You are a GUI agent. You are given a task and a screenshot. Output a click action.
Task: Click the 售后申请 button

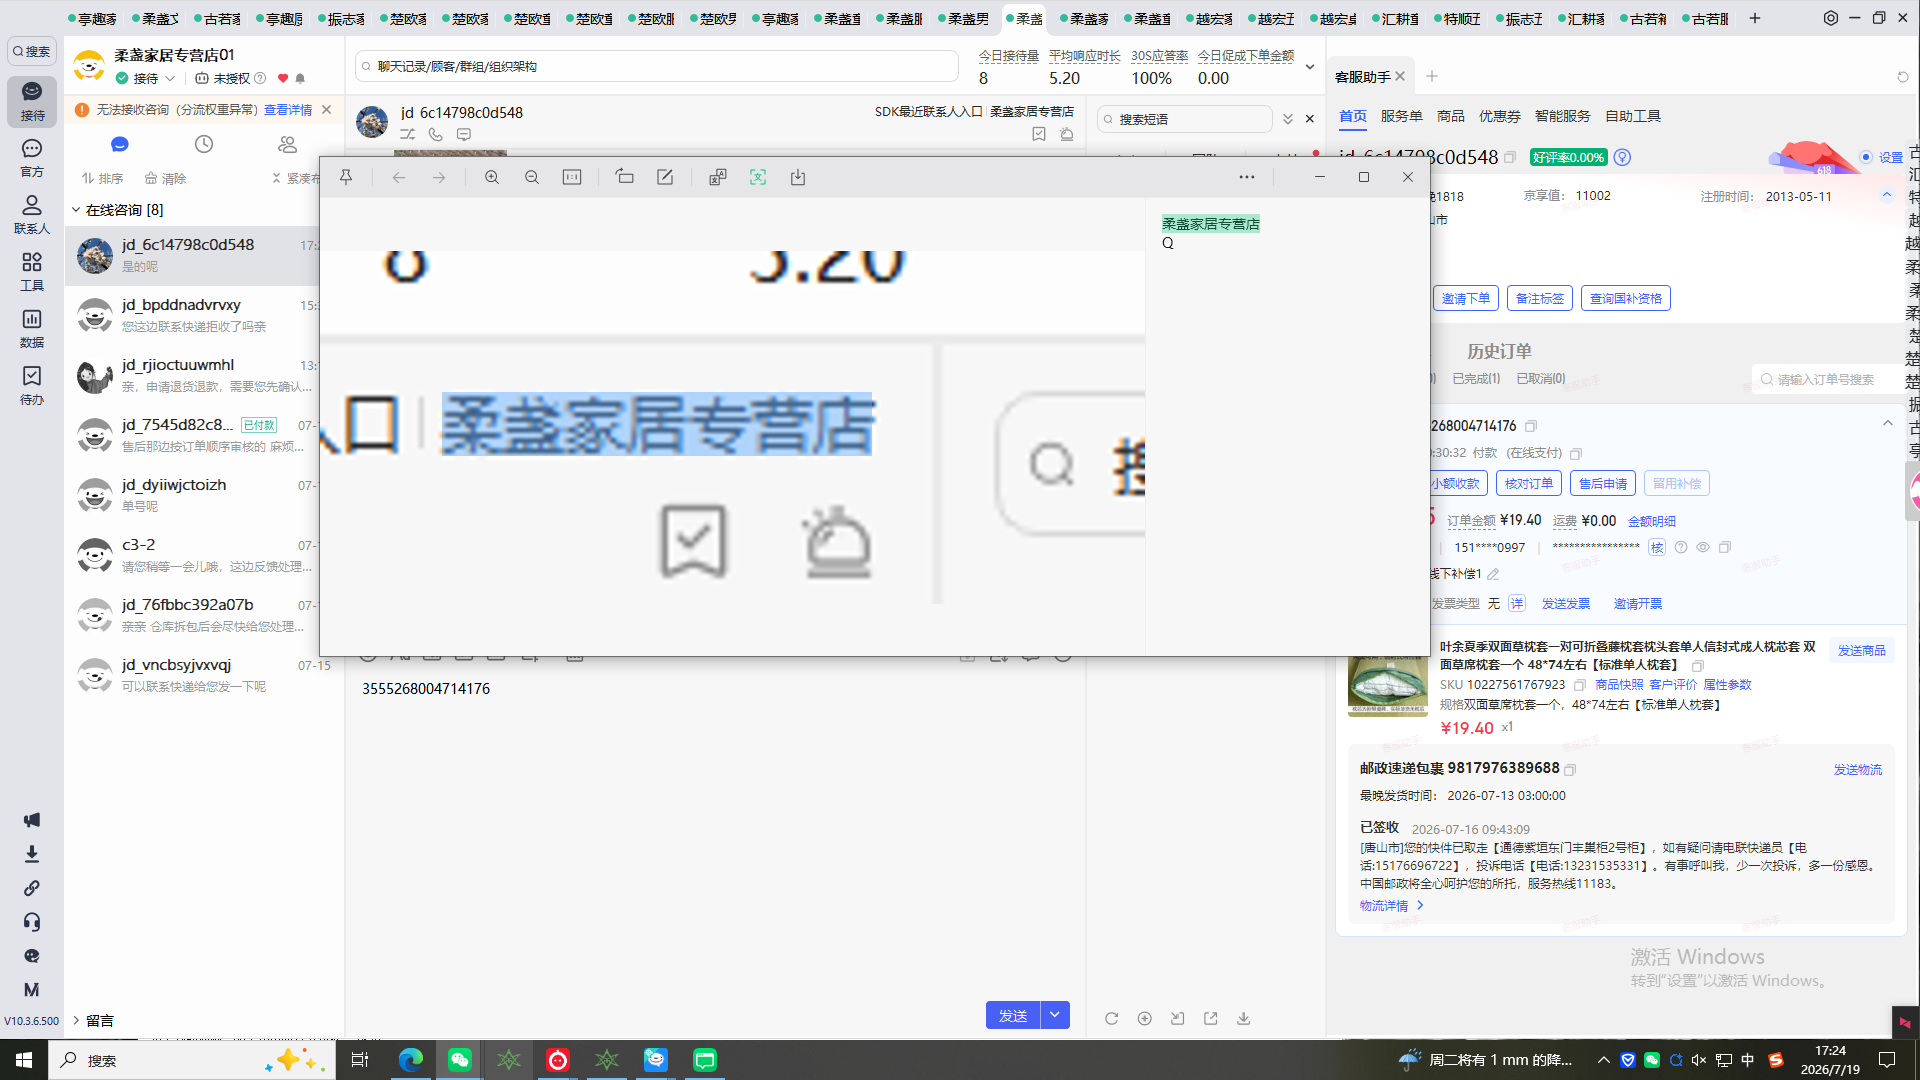click(1603, 483)
